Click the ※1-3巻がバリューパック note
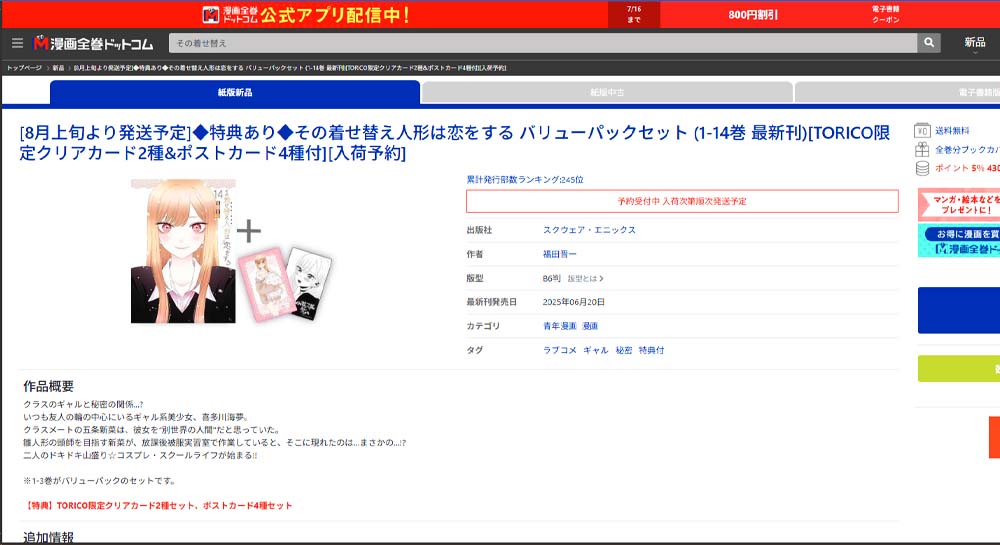Screen dimensions: 1000x545 click(x=99, y=481)
